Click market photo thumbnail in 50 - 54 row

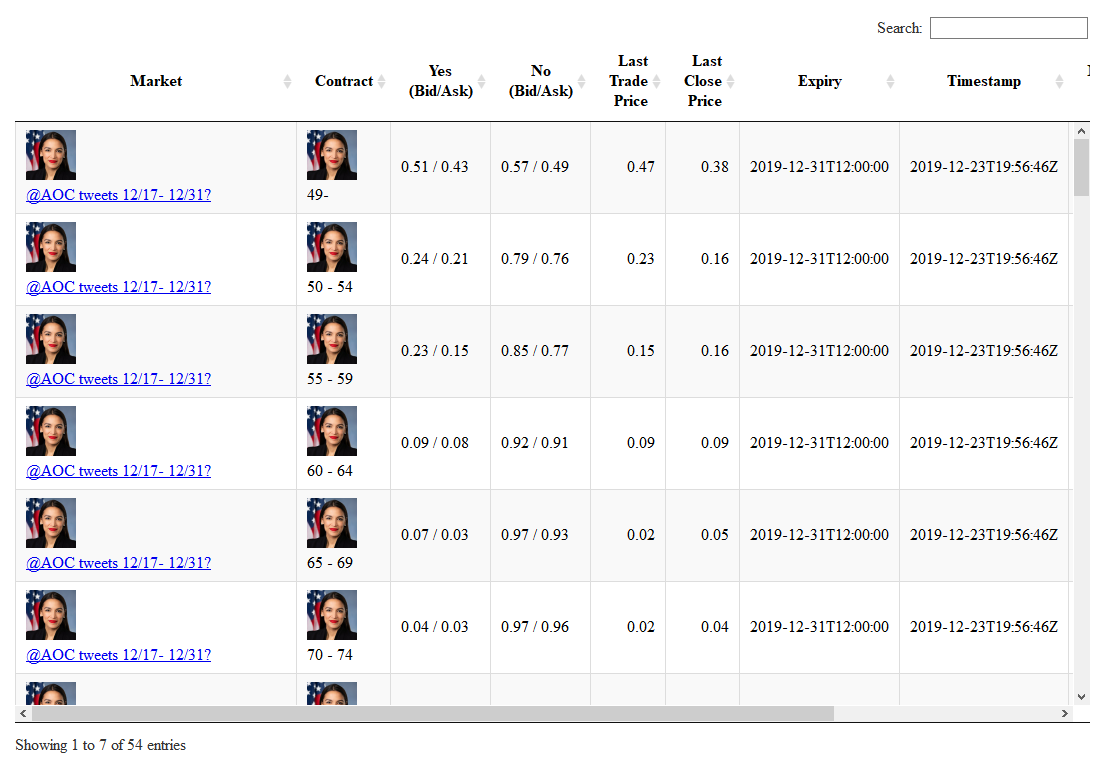click(51, 247)
